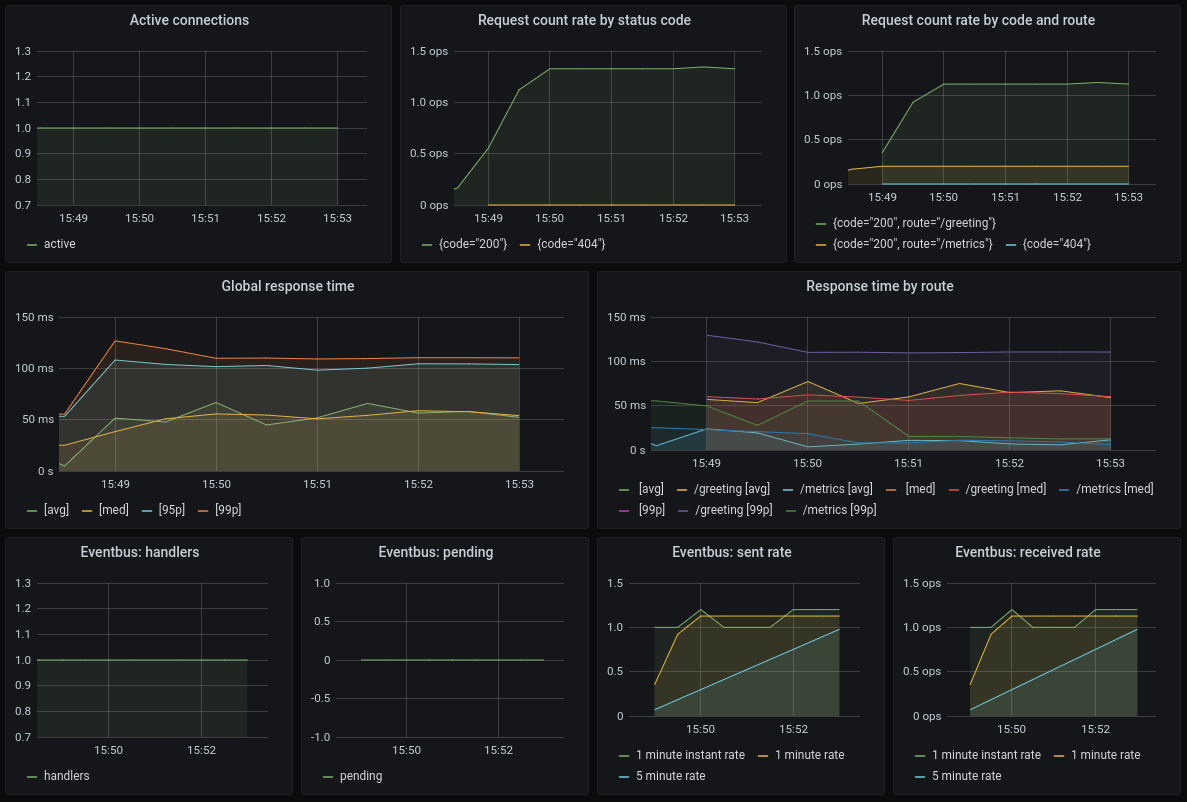Click the yellow swatch next to /greeting [avg]
The height and width of the screenshot is (802, 1187).
tap(682, 489)
